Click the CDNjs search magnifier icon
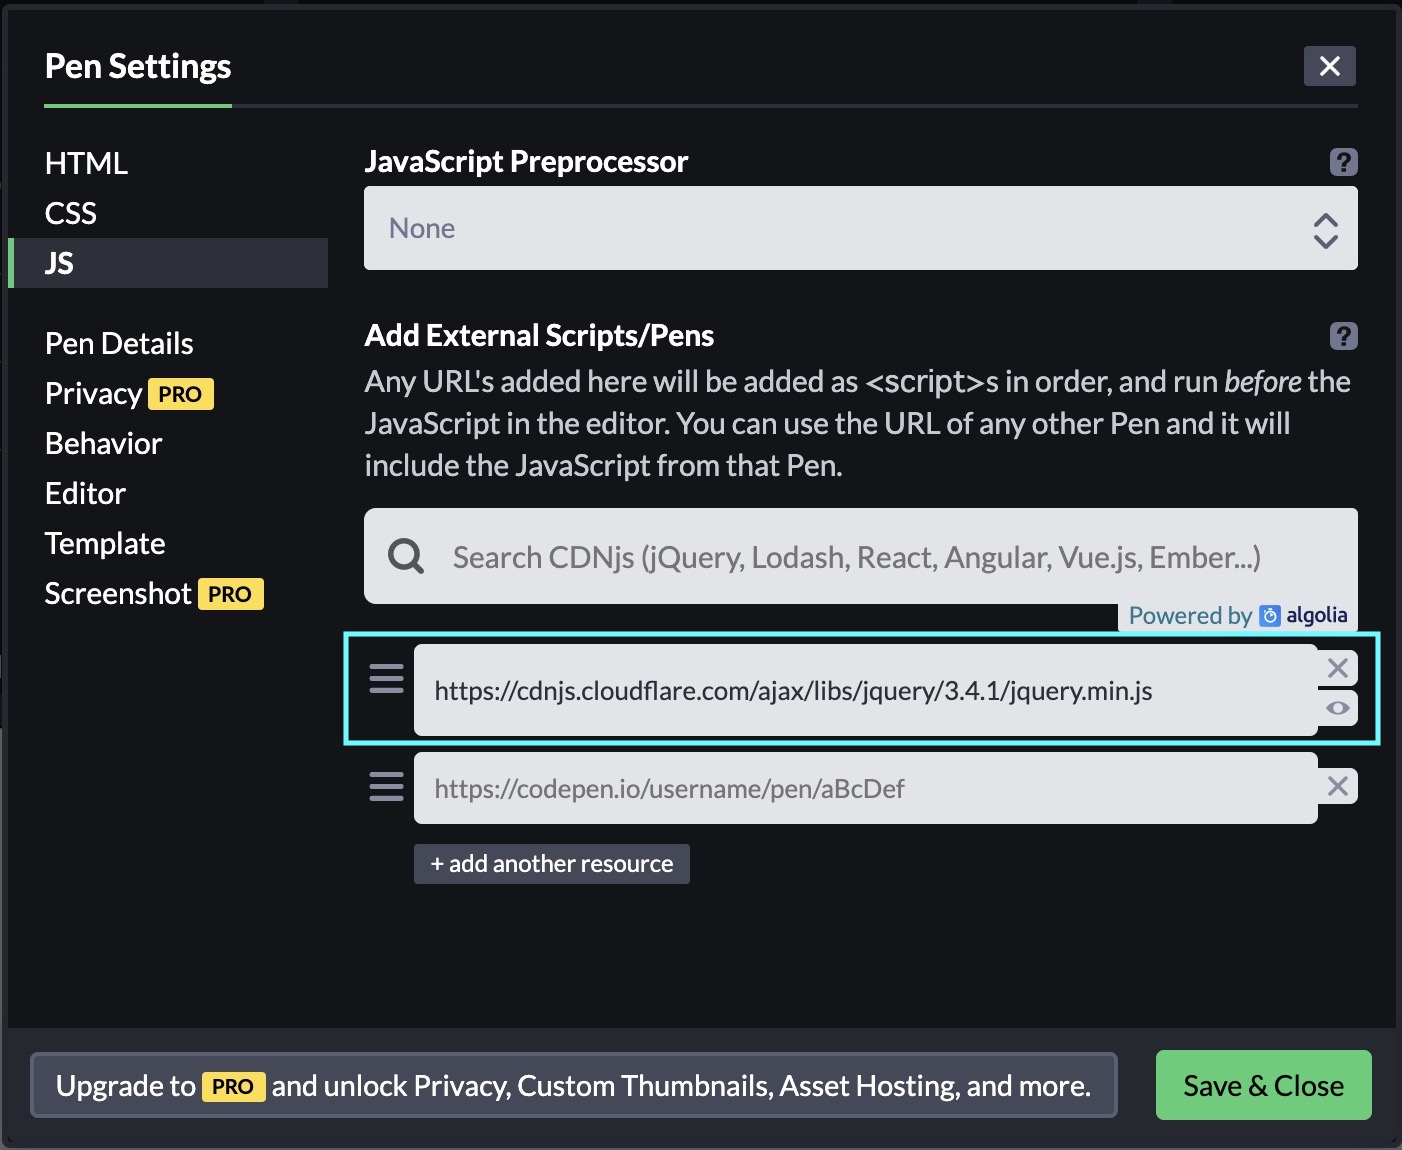Screen dimensions: 1402x1150 tap(406, 556)
